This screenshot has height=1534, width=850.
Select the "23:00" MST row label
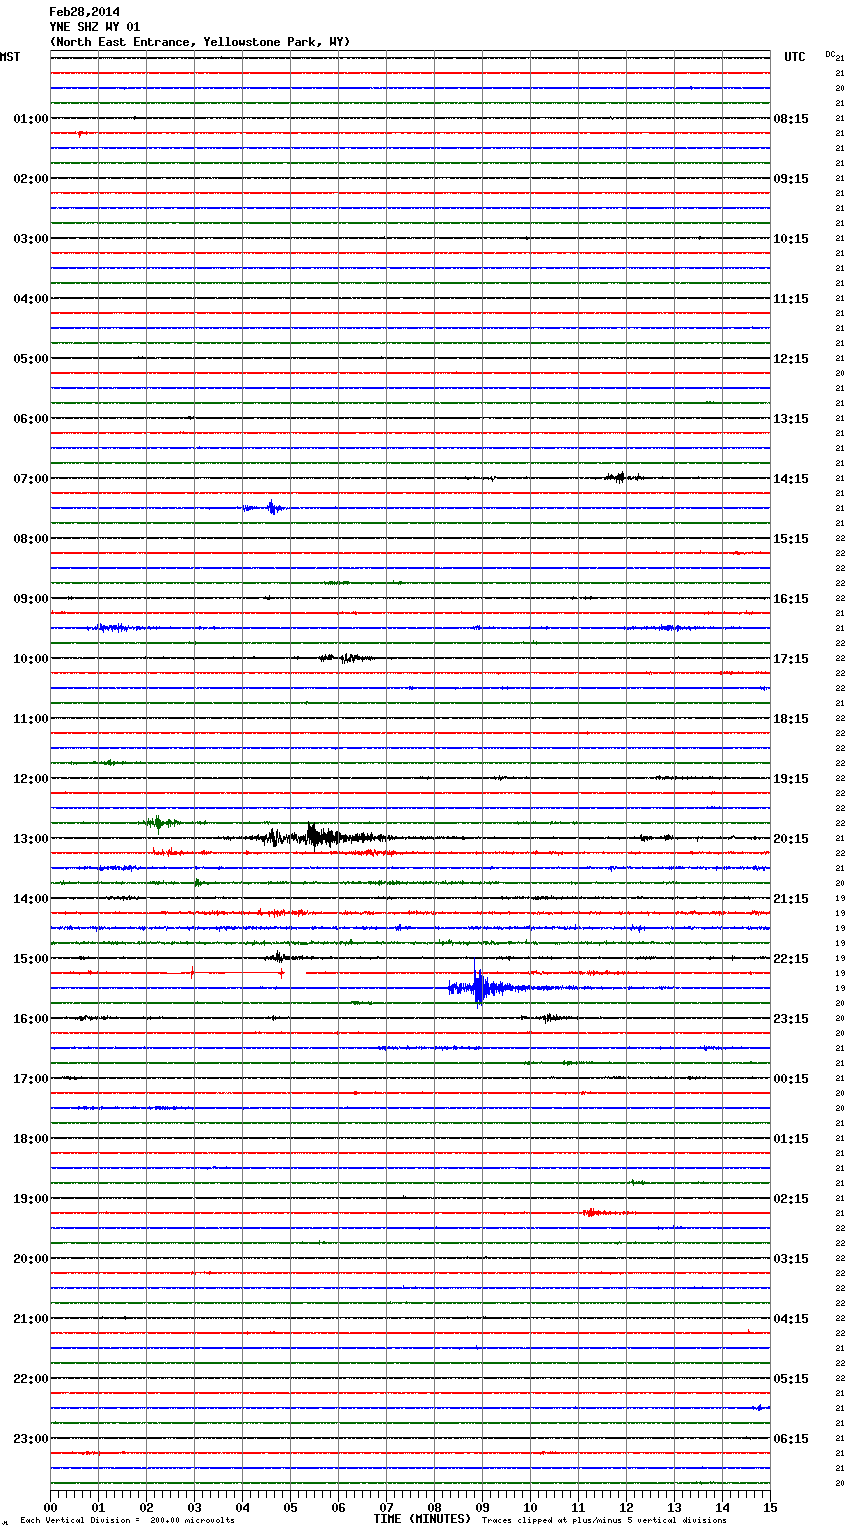click(x=31, y=1439)
